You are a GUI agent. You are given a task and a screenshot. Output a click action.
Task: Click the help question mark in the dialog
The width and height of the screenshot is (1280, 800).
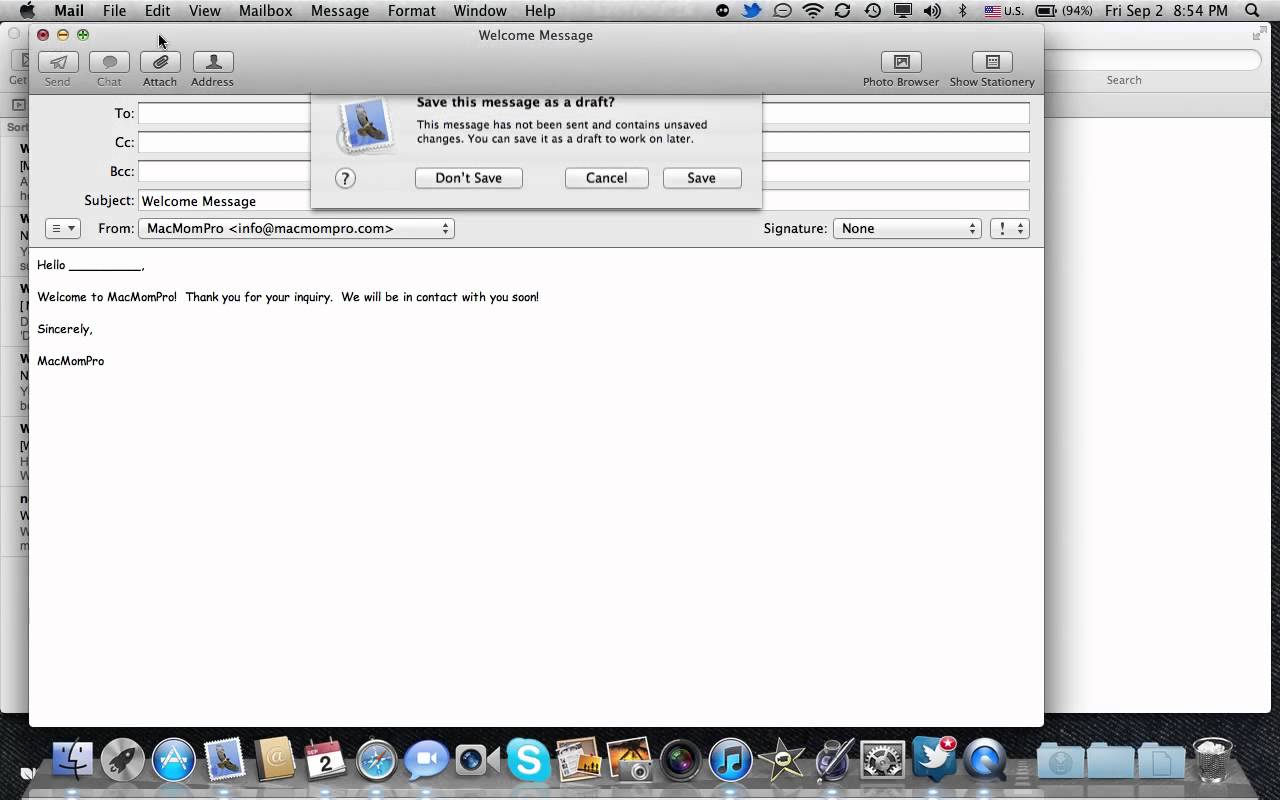345,178
